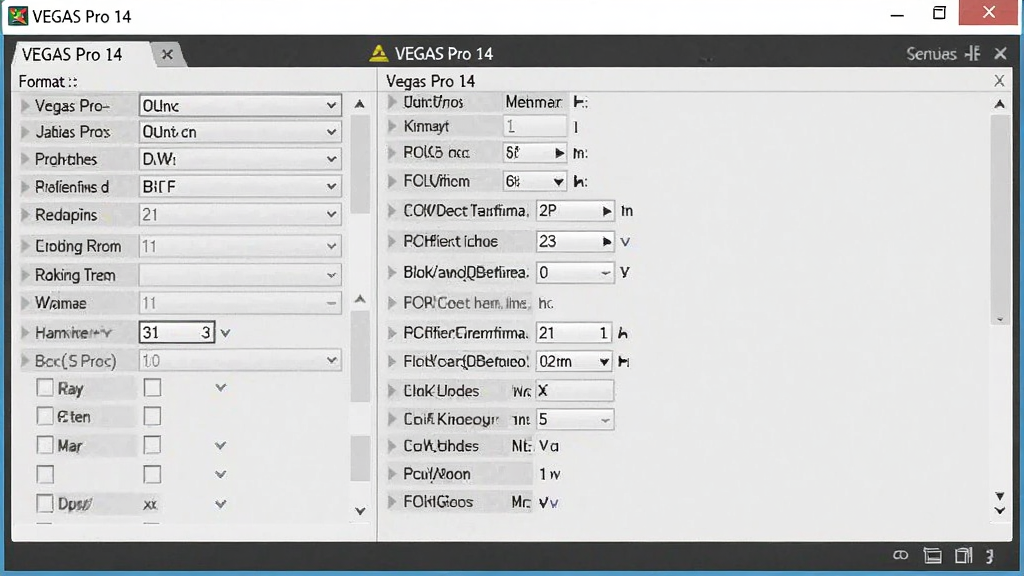Expand the Blok/andDBefirea row
Image resolution: width=1024 pixels, height=576 pixels.
392,272
